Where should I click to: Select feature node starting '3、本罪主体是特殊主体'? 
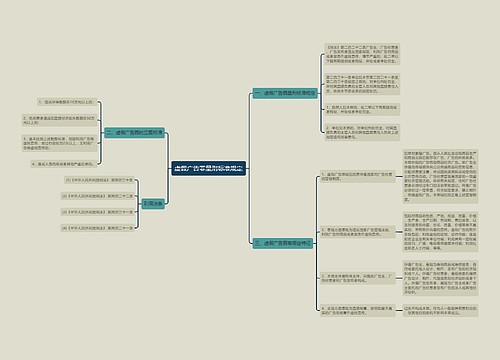click(x=357, y=278)
